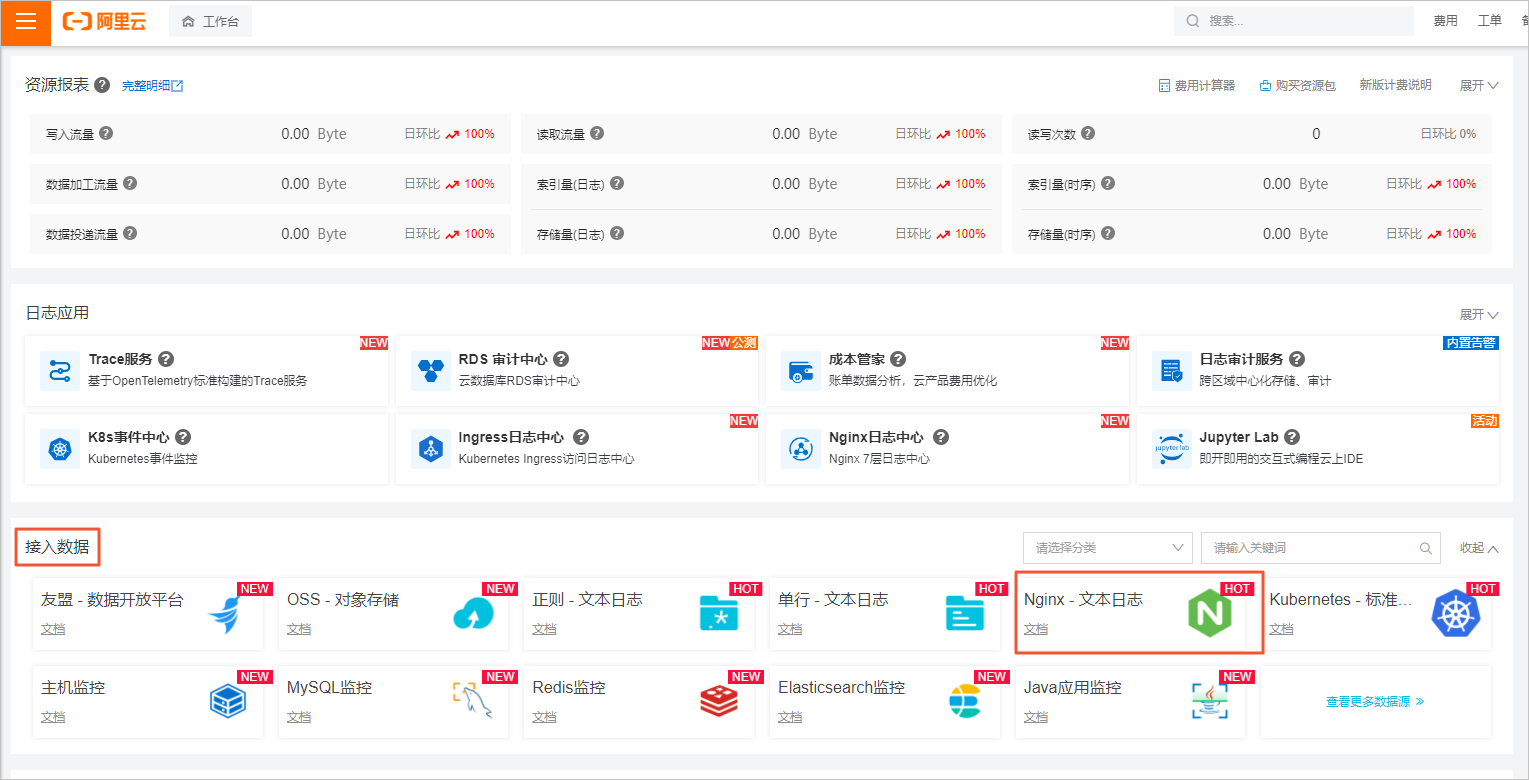Open 文档 link under MySQL监控

pos(299,717)
